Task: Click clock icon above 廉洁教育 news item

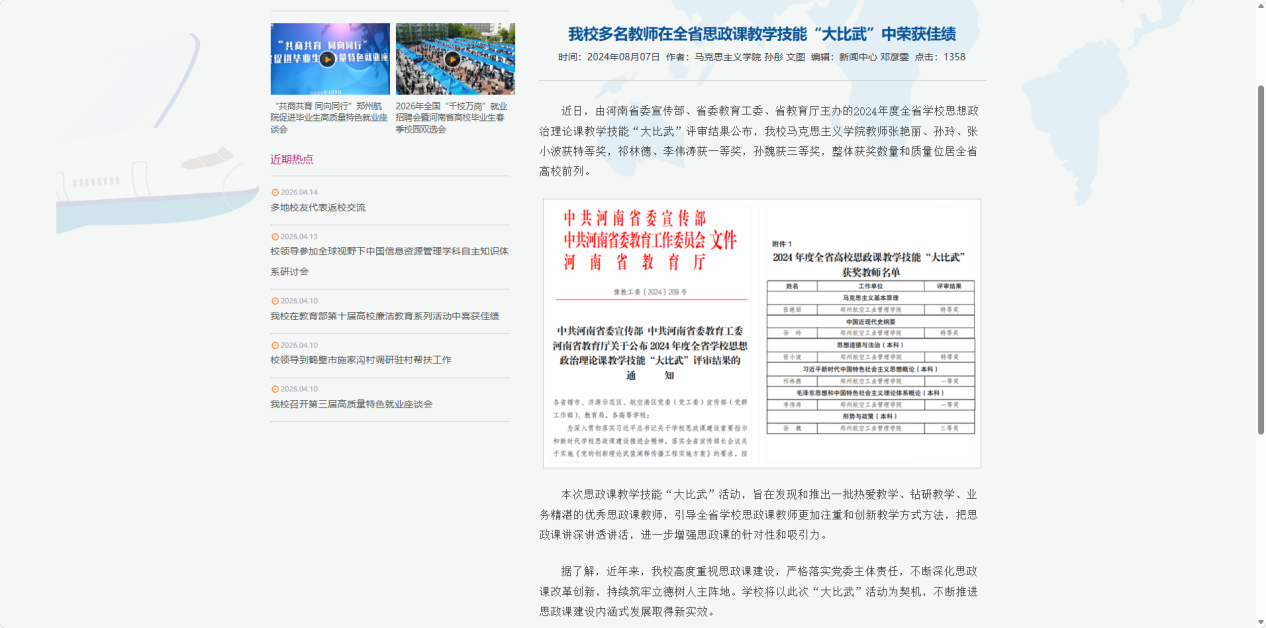Action: (275, 301)
